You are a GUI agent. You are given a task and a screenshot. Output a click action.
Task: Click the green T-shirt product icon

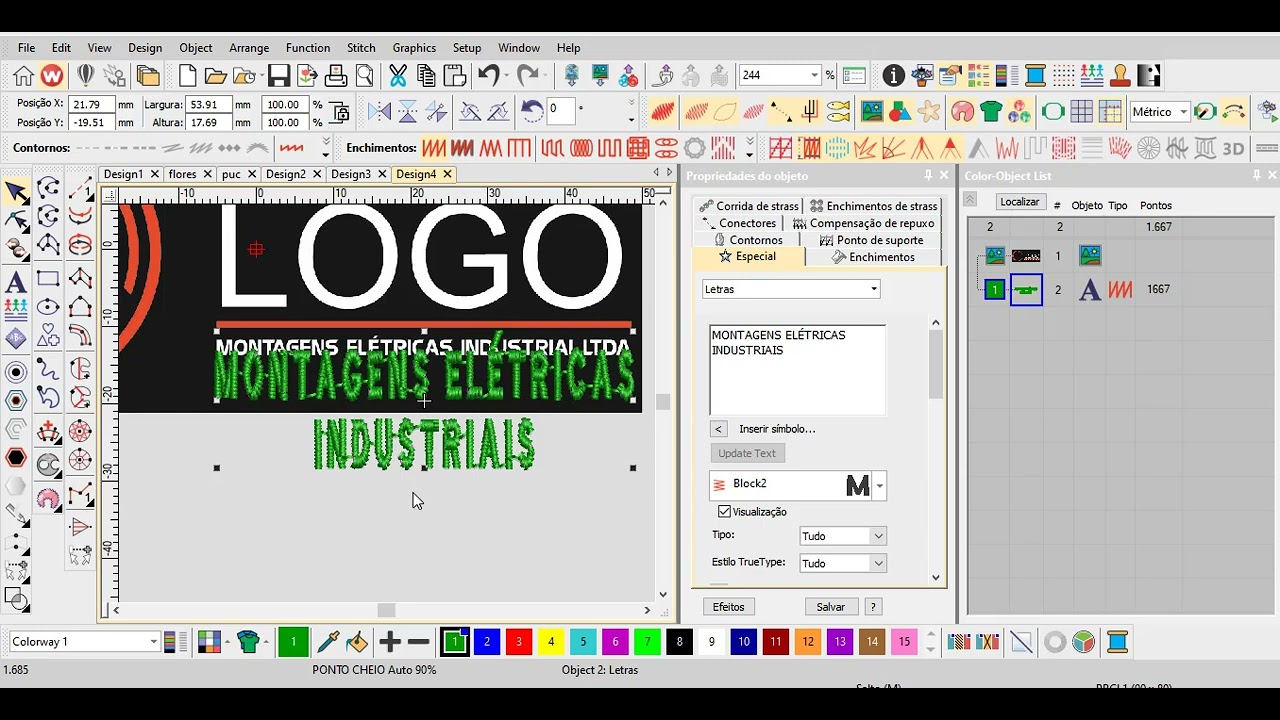(991, 111)
